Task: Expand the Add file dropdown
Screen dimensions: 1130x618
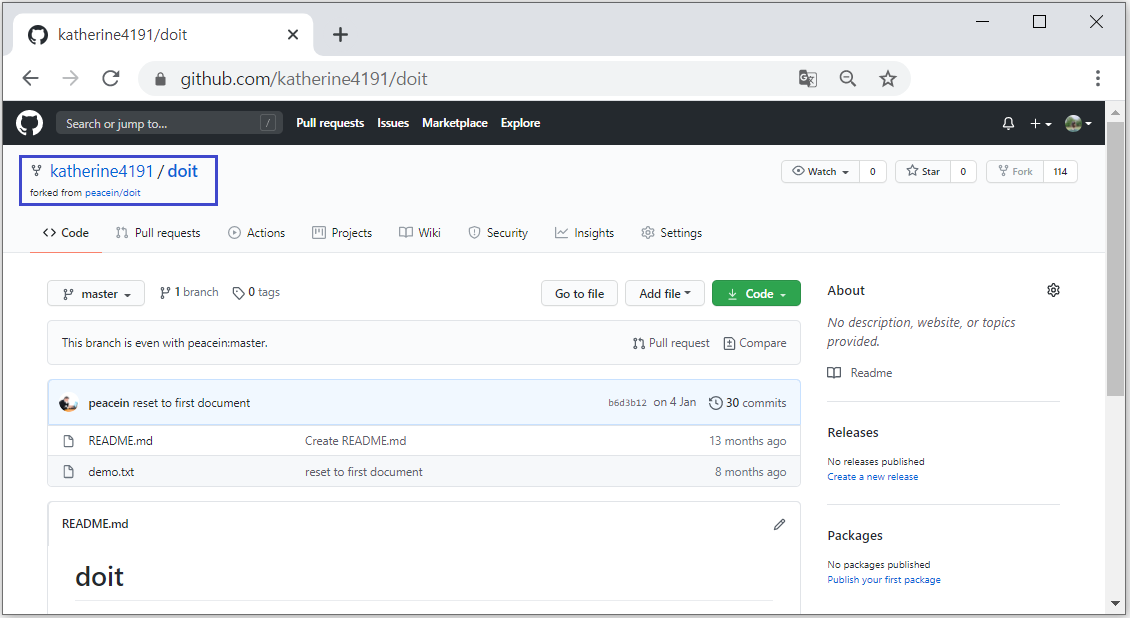Action: click(x=664, y=293)
